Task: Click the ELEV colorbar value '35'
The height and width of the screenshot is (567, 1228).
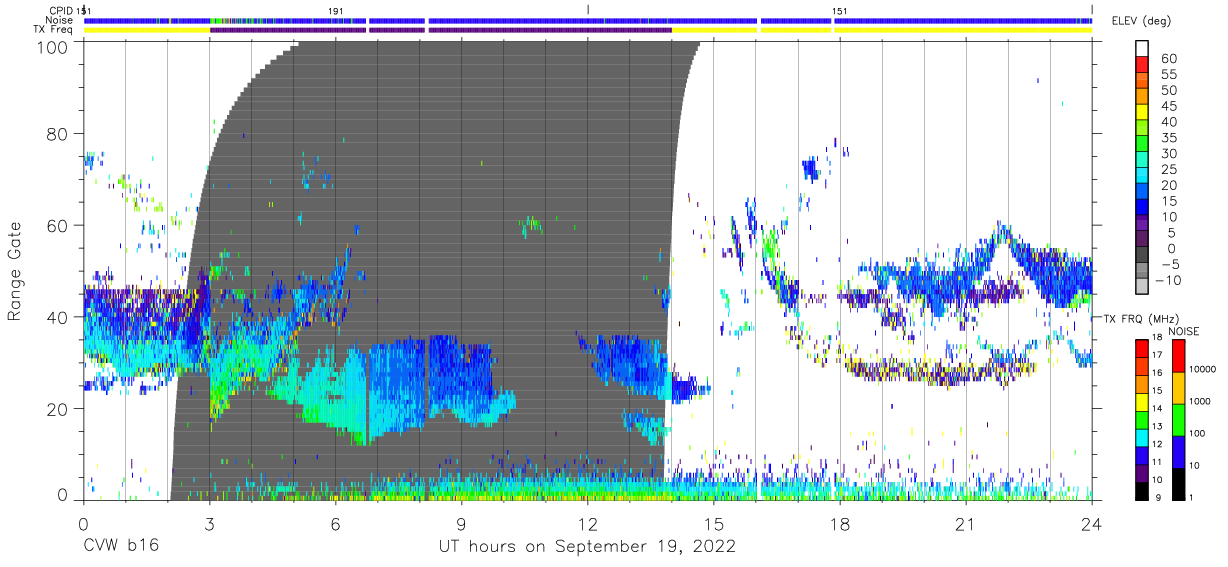Action: (x=1168, y=138)
